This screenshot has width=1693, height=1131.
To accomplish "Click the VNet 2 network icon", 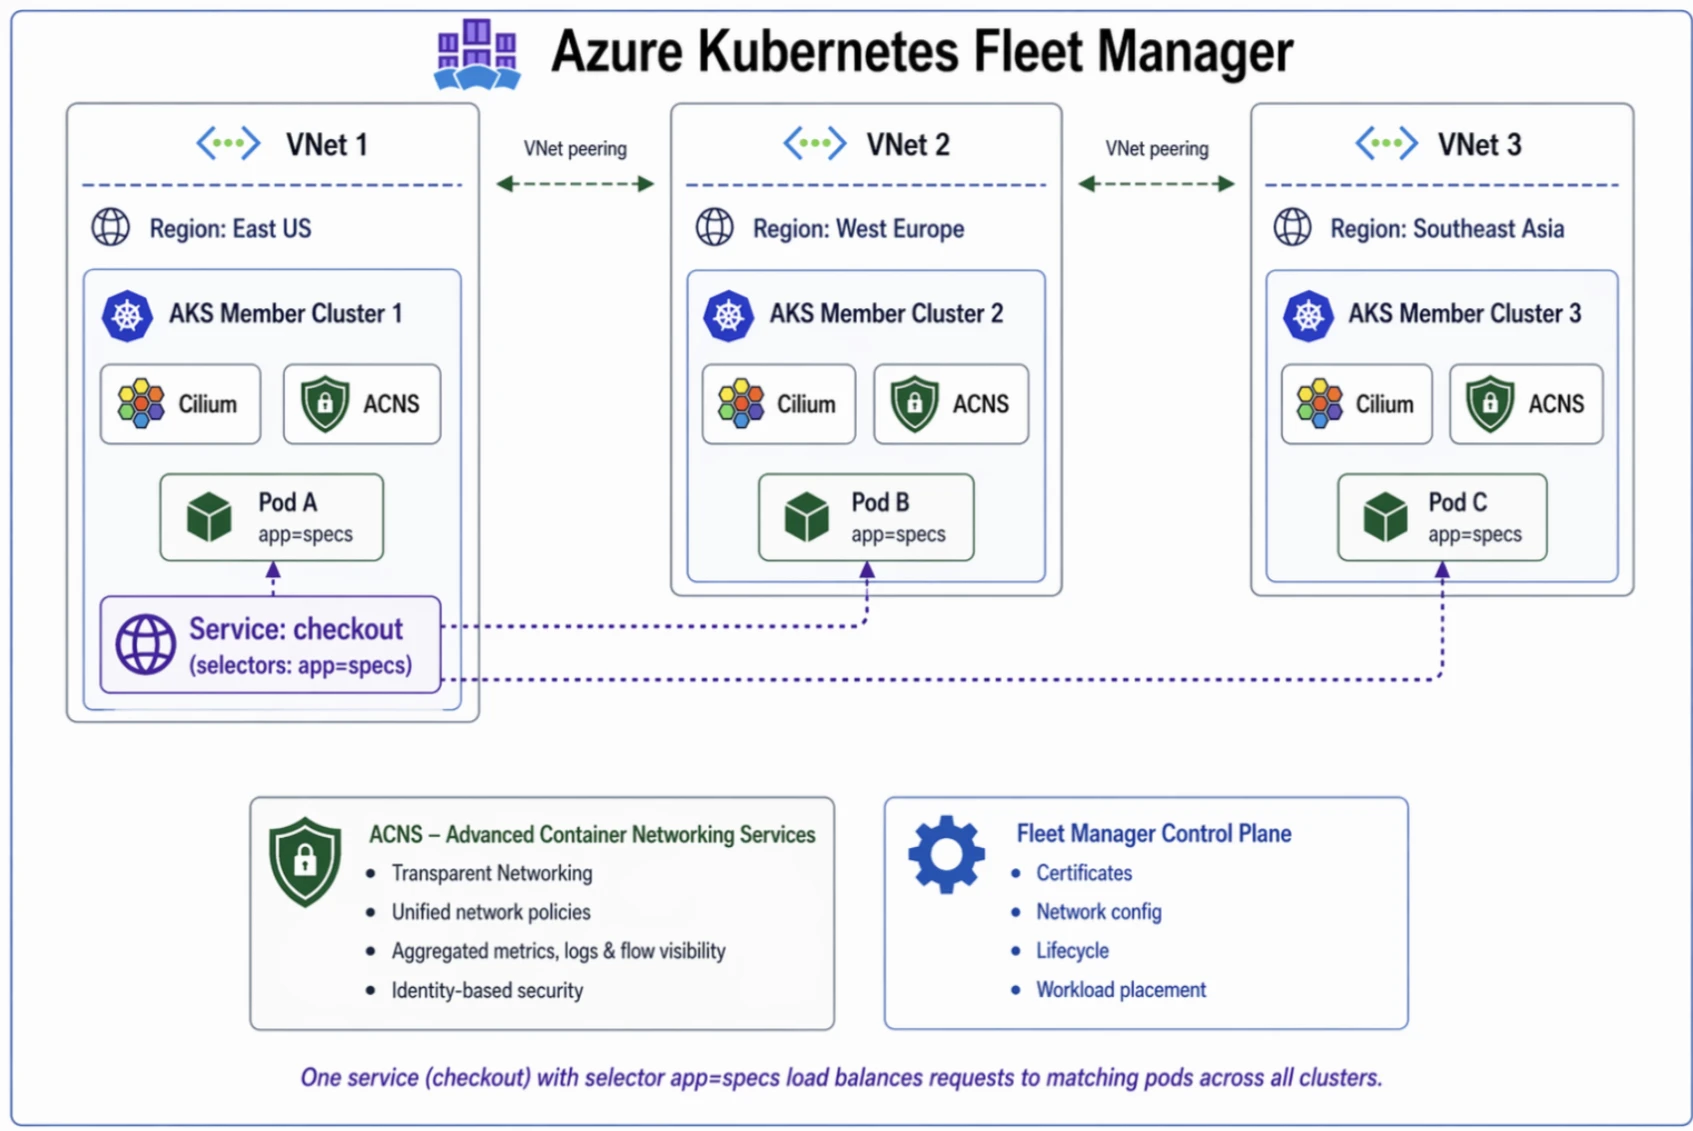I will tap(814, 144).
